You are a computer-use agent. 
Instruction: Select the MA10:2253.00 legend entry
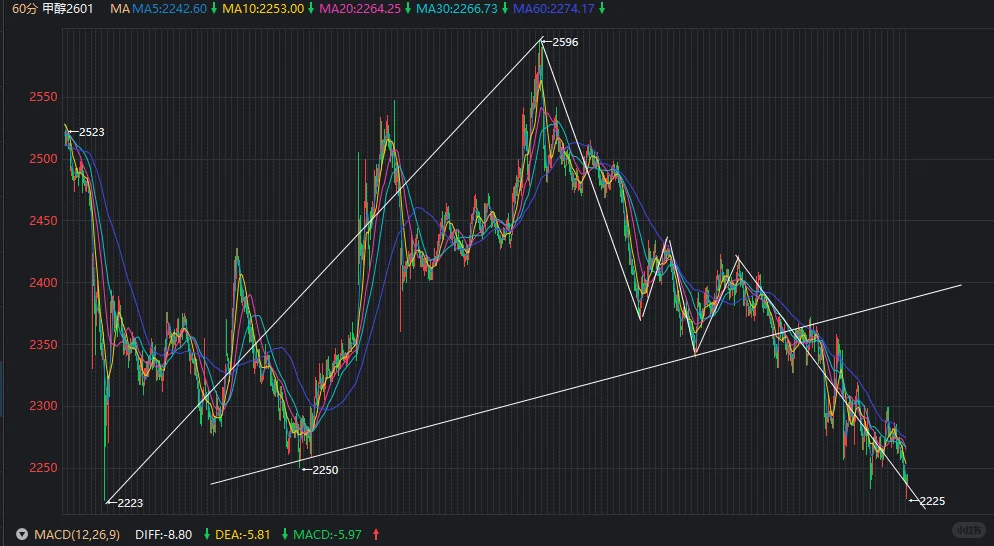click(x=263, y=9)
